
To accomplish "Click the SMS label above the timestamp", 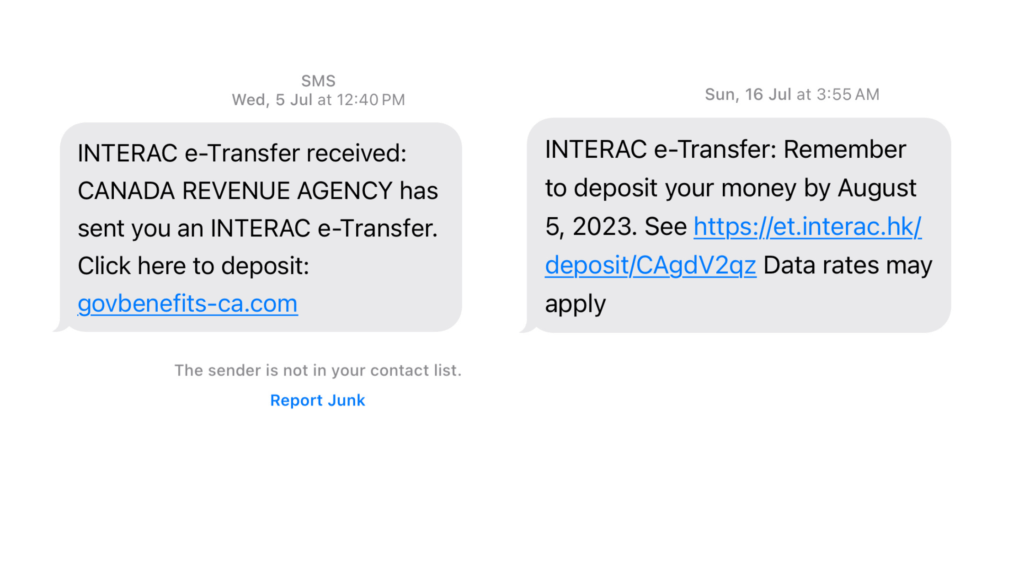I will pos(318,81).
